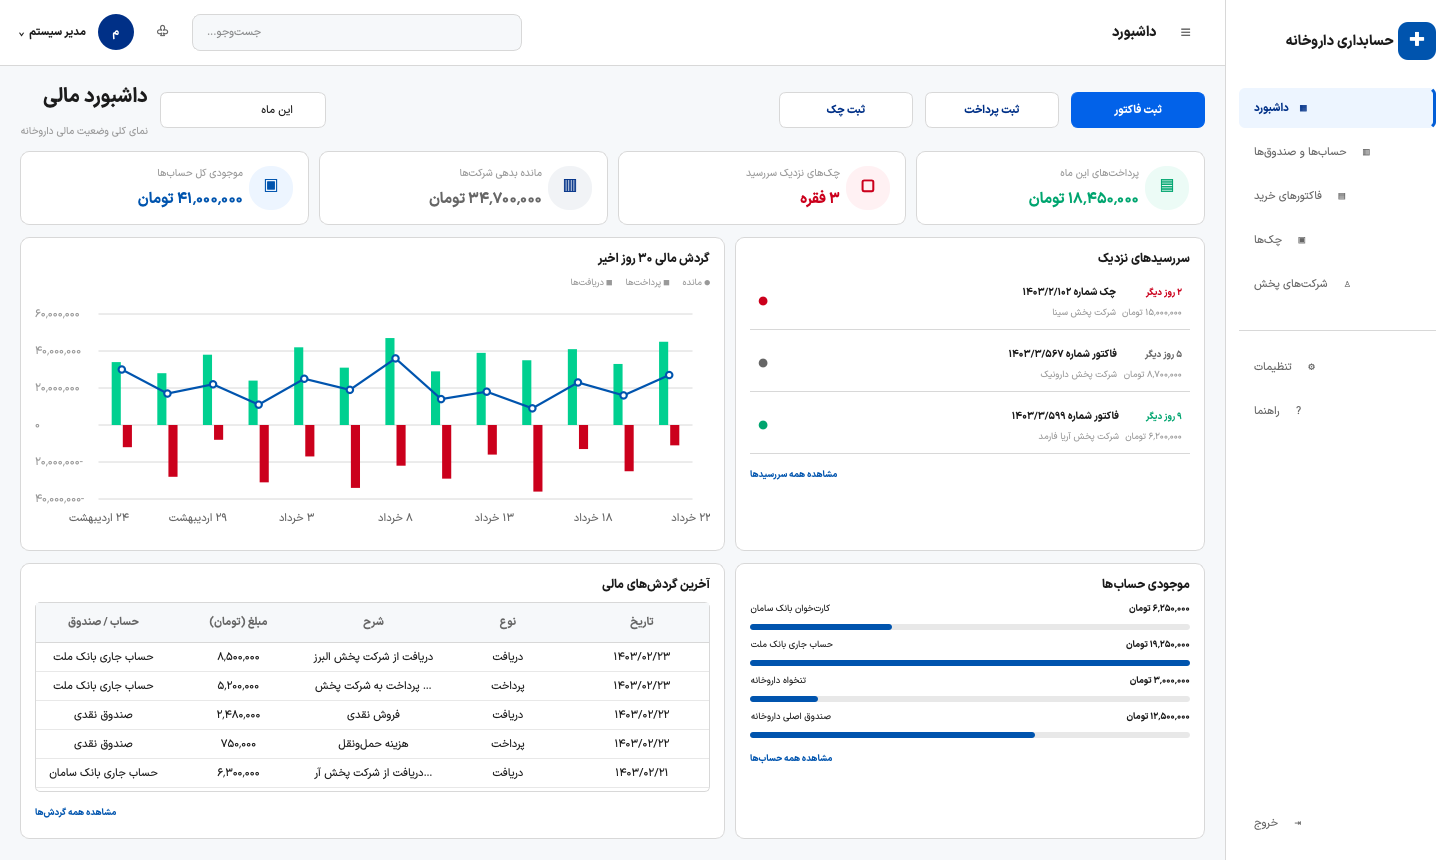
Task: Click کارت‌خوان بانک سامان balance progress bar
Action: pos(970,627)
